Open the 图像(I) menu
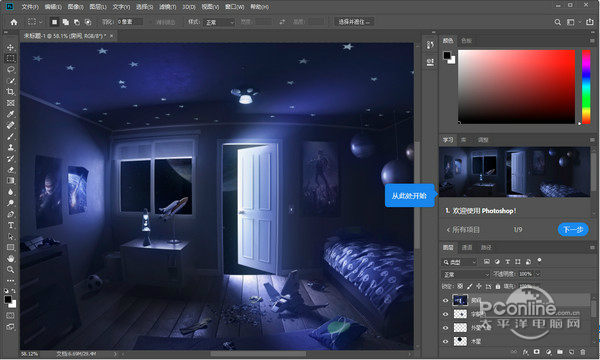Image resolution: width=600 pixels, height=360 pixels. (x=75, y=7)
